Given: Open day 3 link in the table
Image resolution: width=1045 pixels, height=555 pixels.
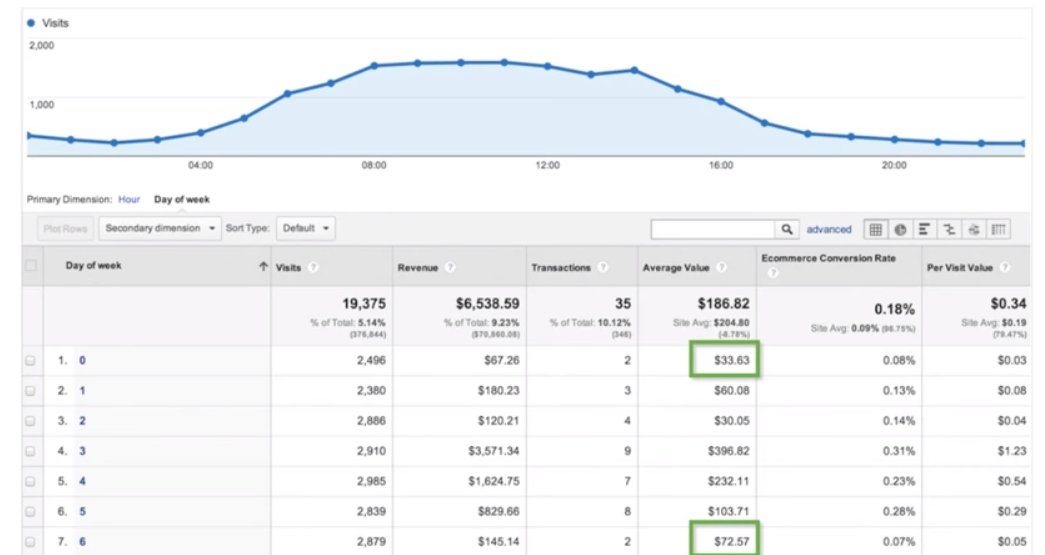Looking at the screenshot, I should tap(82, 451).
